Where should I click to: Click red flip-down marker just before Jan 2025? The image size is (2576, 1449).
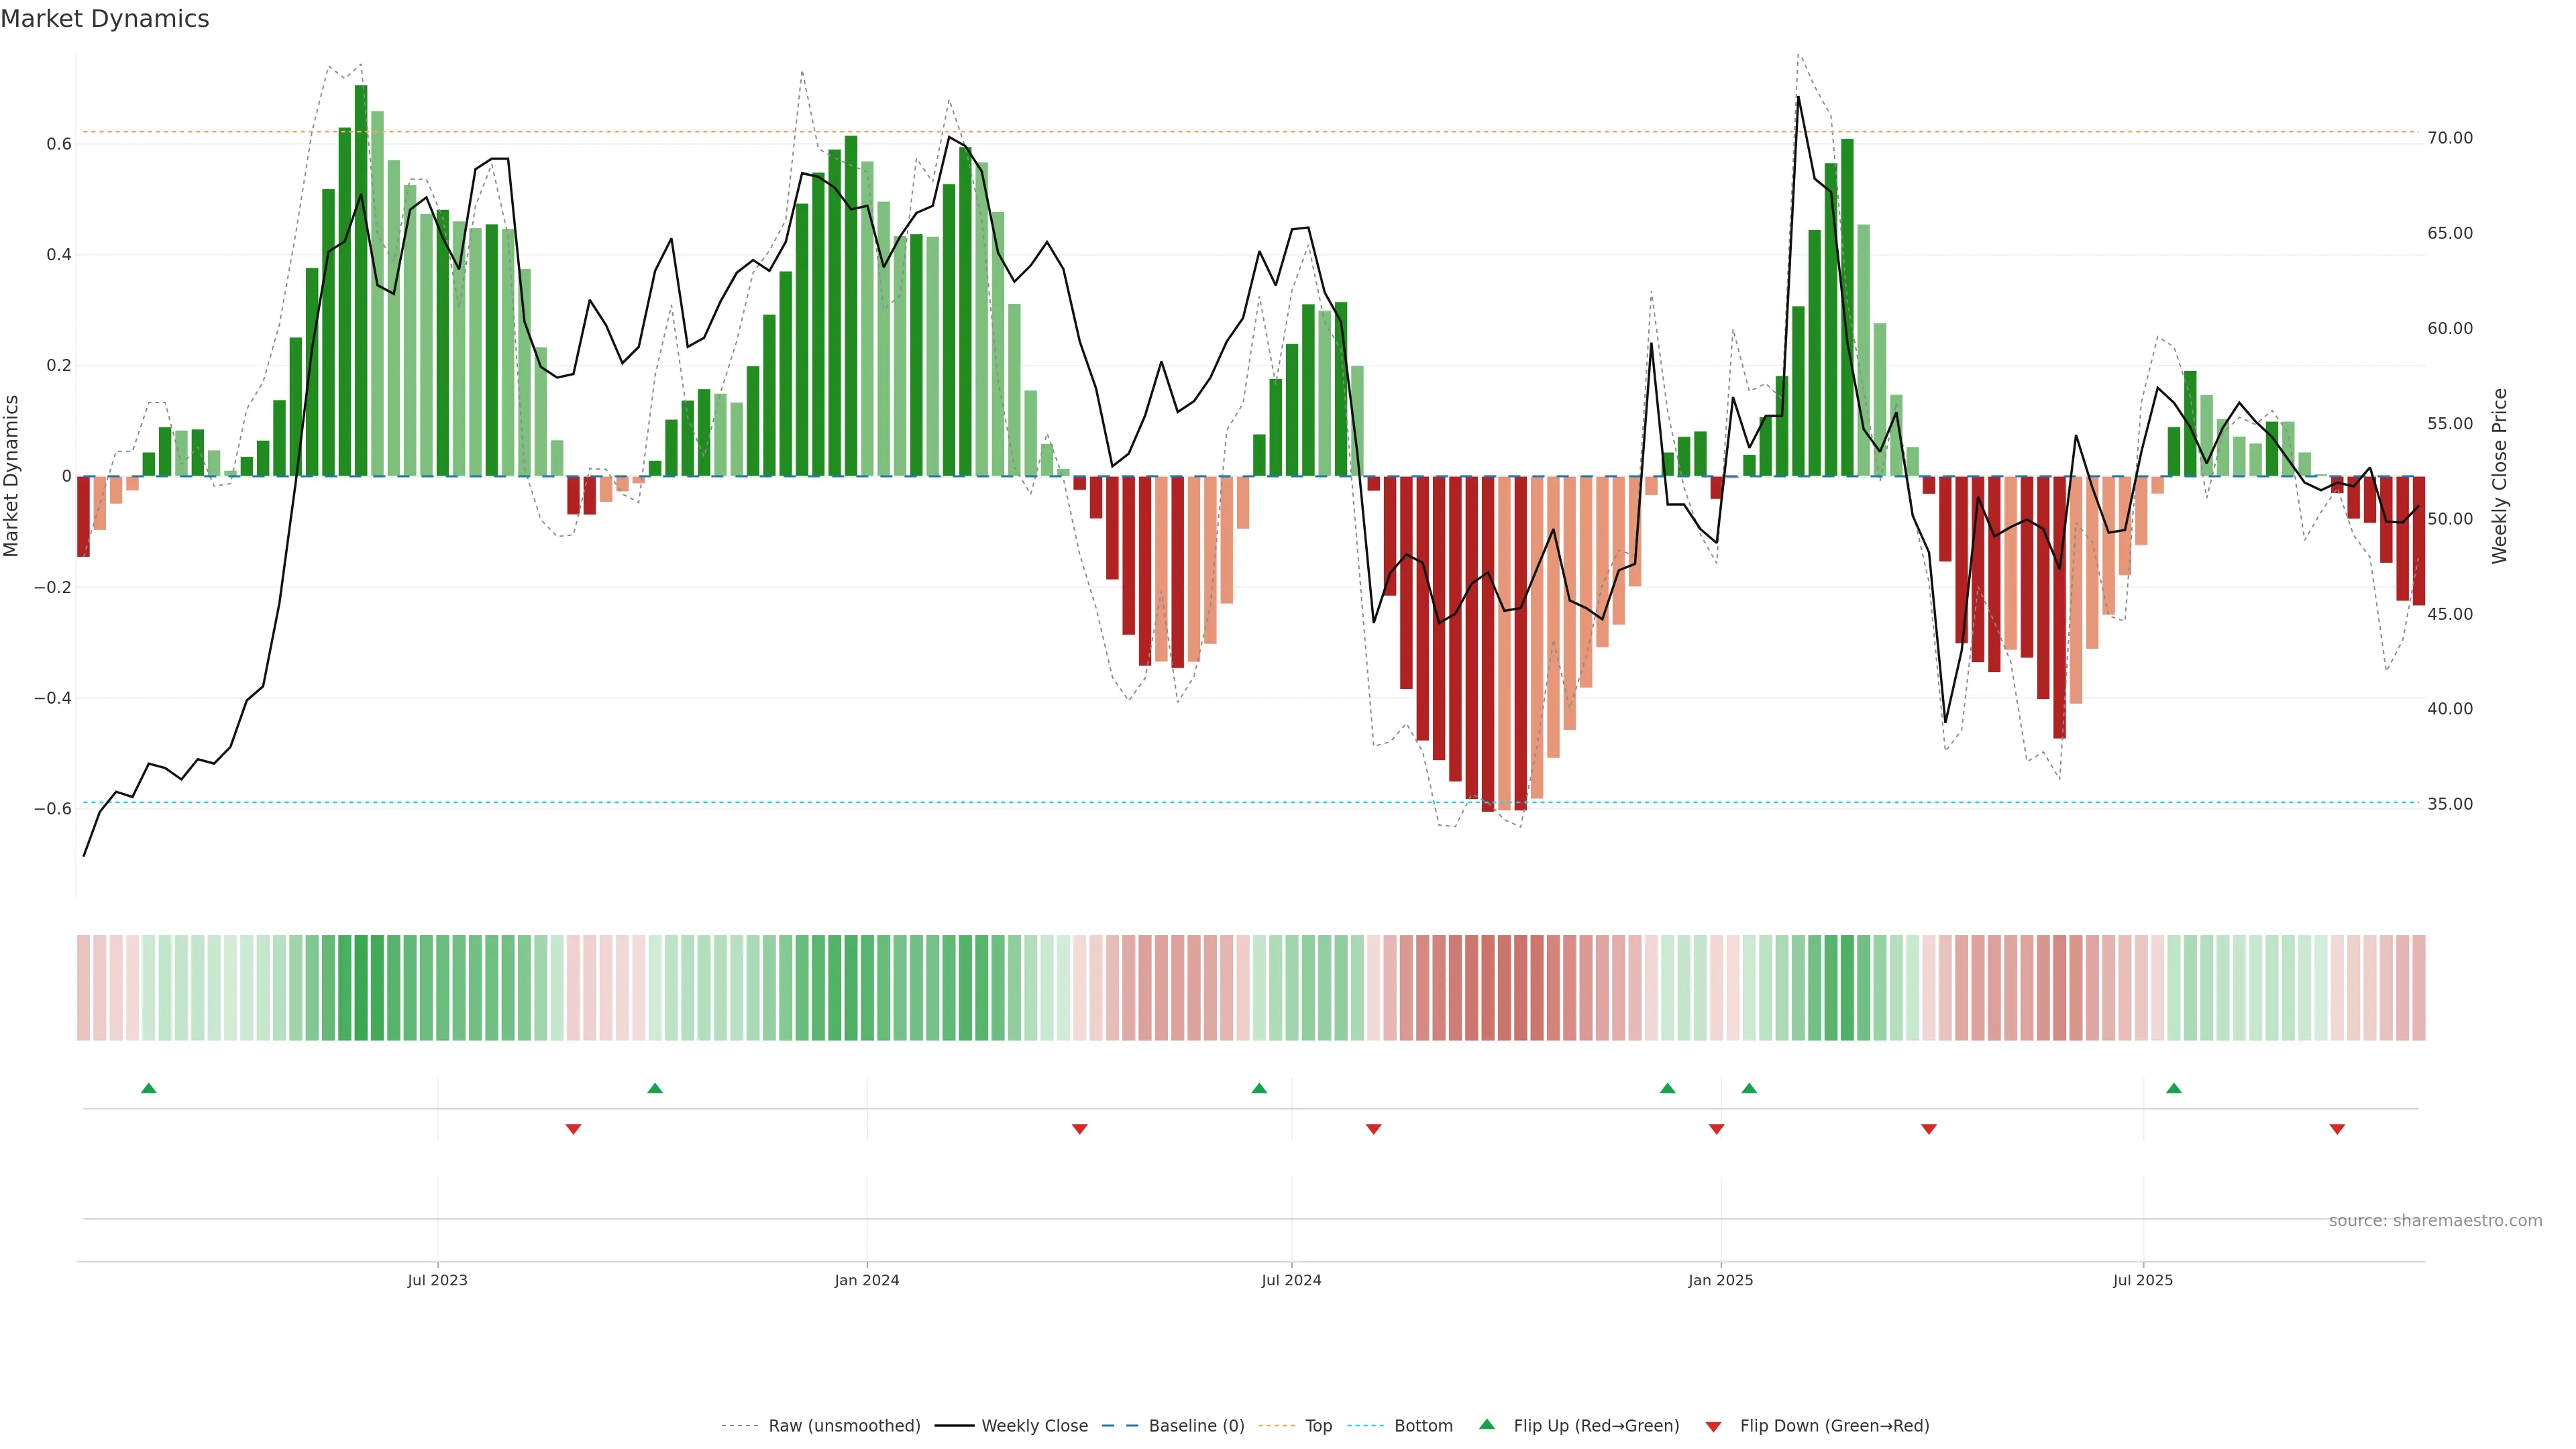point(1717,1129)
